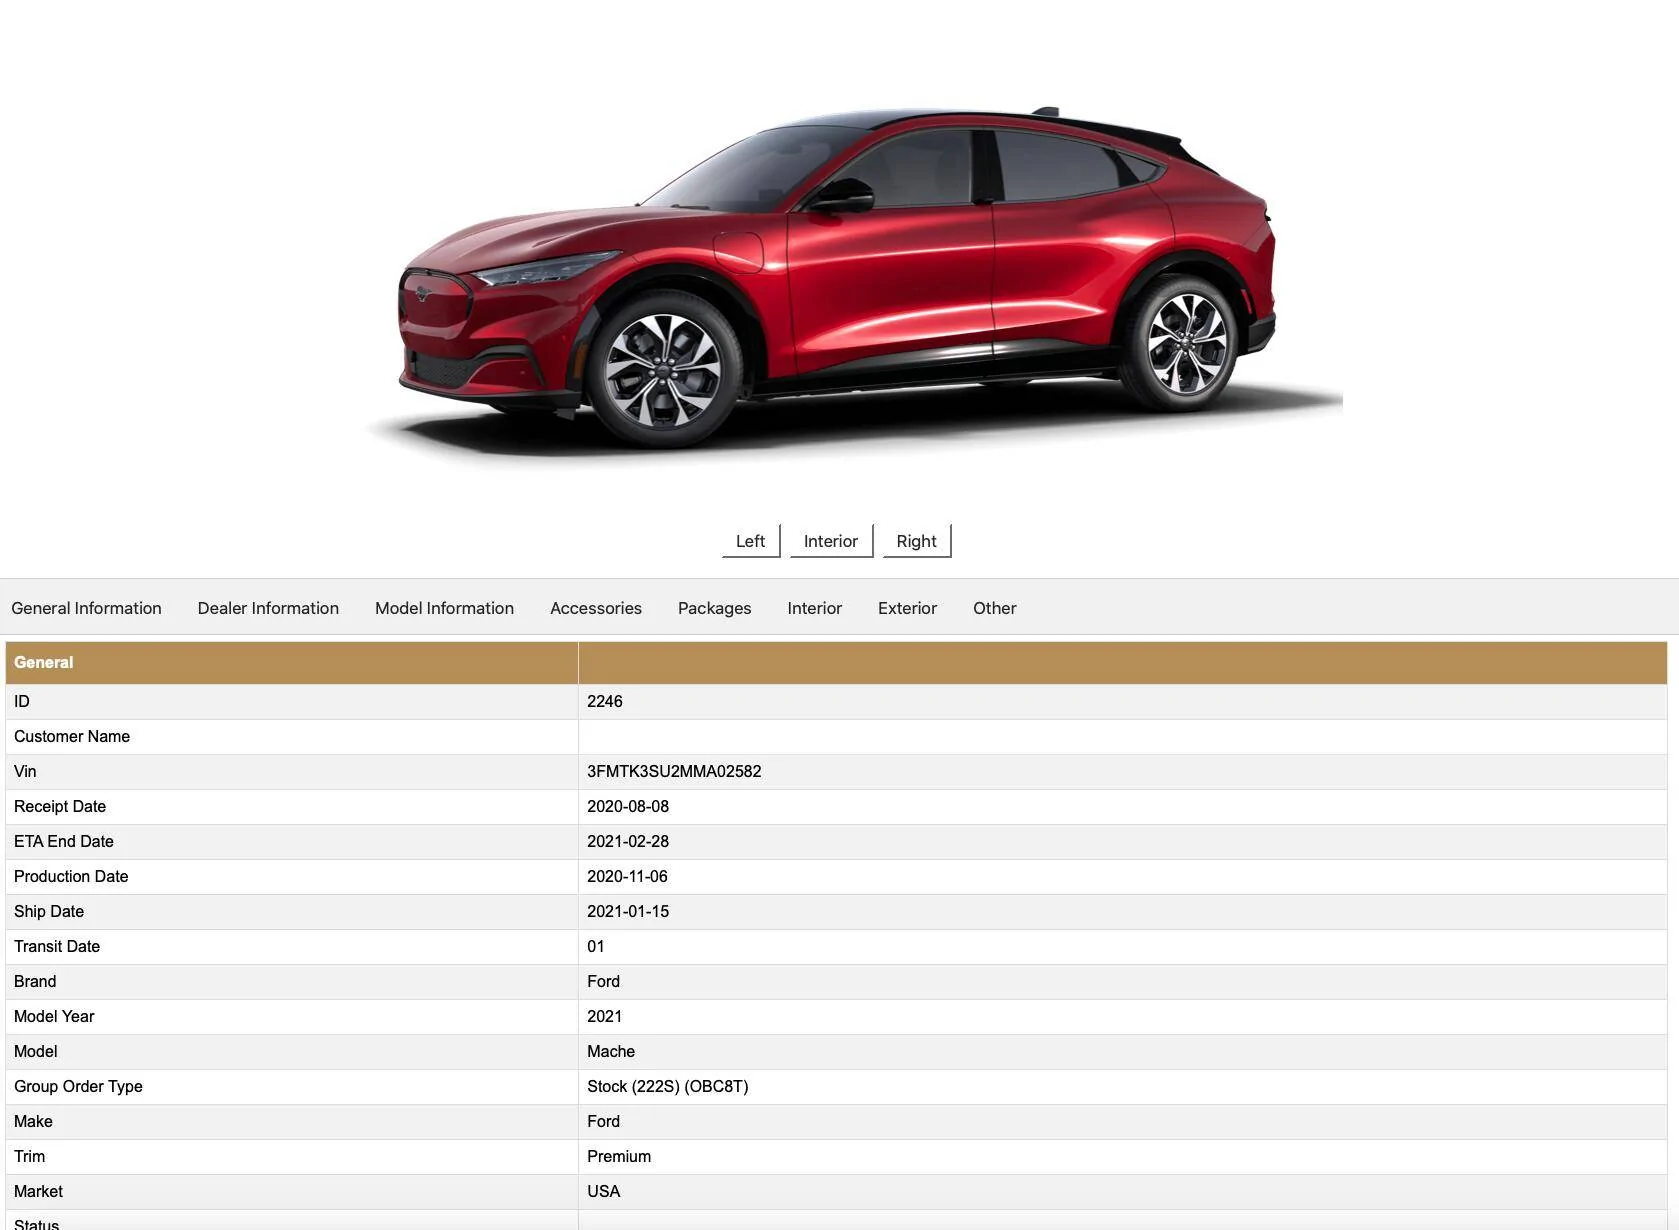Click the Ship Date value 2021-01-15
The width and height of the screenshot is (1679, 1230).
pos(628,911)
